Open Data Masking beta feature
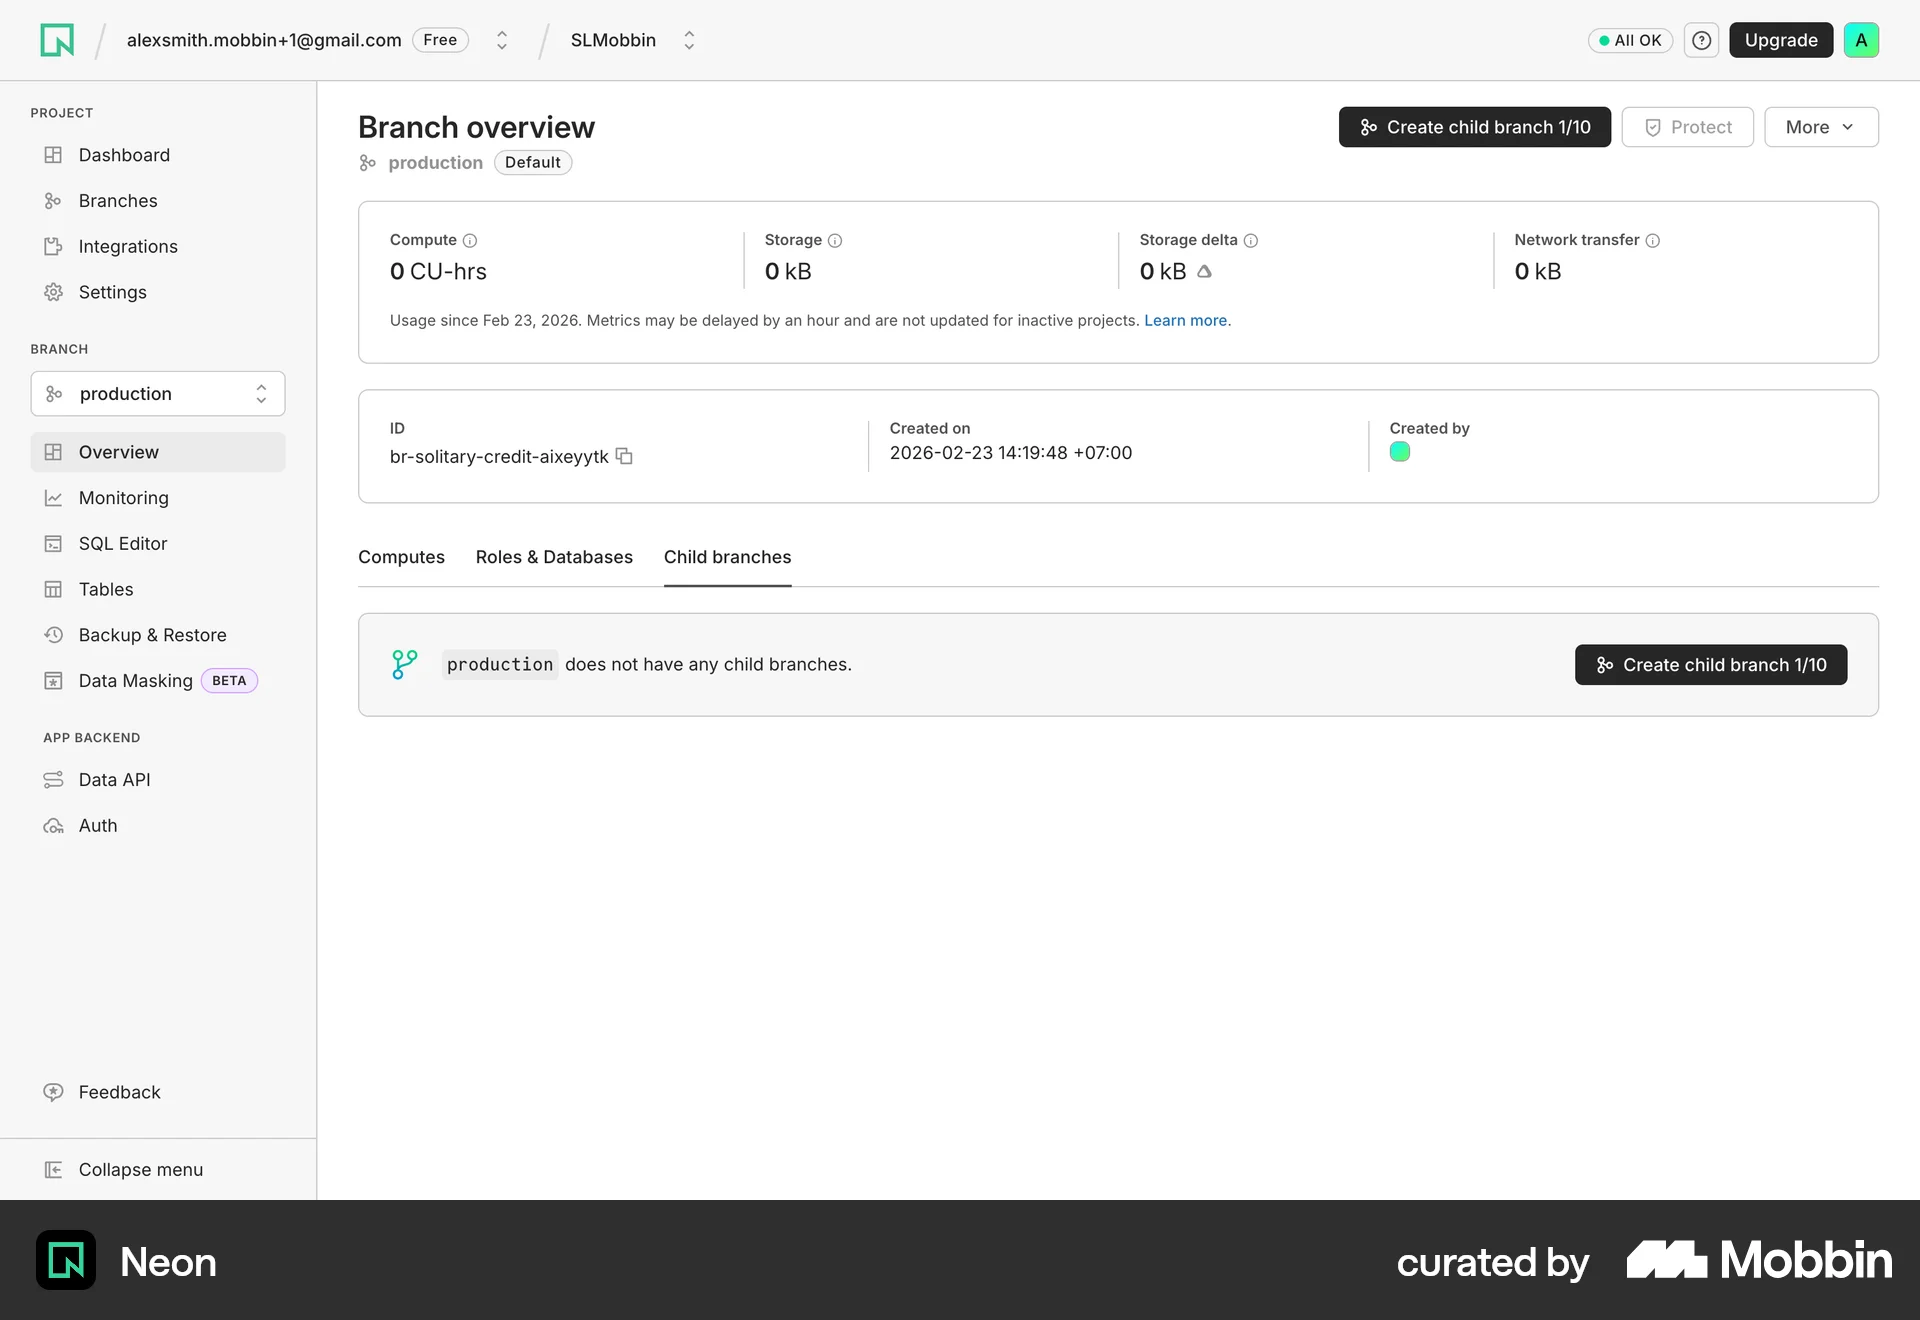Screen dimensions: 1920x1320 158,681
